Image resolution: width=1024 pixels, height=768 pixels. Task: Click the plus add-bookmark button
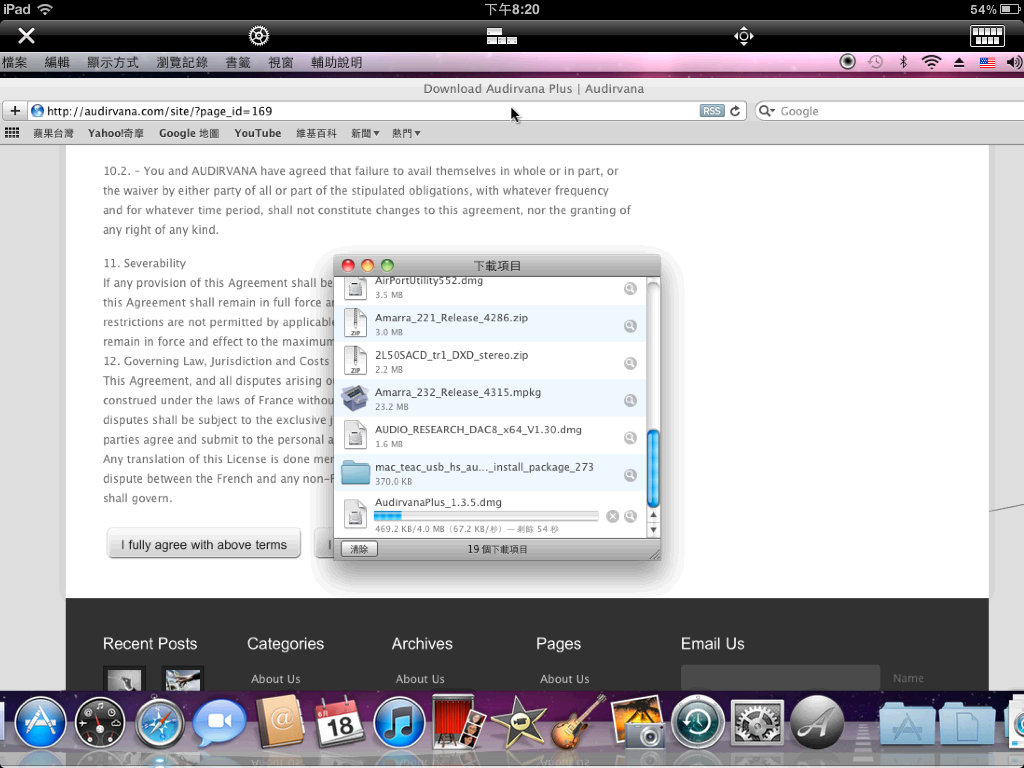[x=15, y=111]
